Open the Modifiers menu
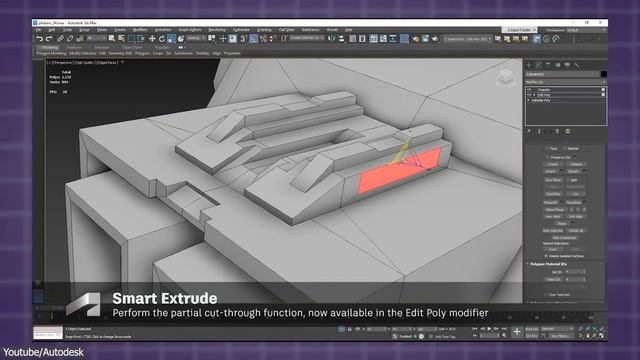 [140, 30]
